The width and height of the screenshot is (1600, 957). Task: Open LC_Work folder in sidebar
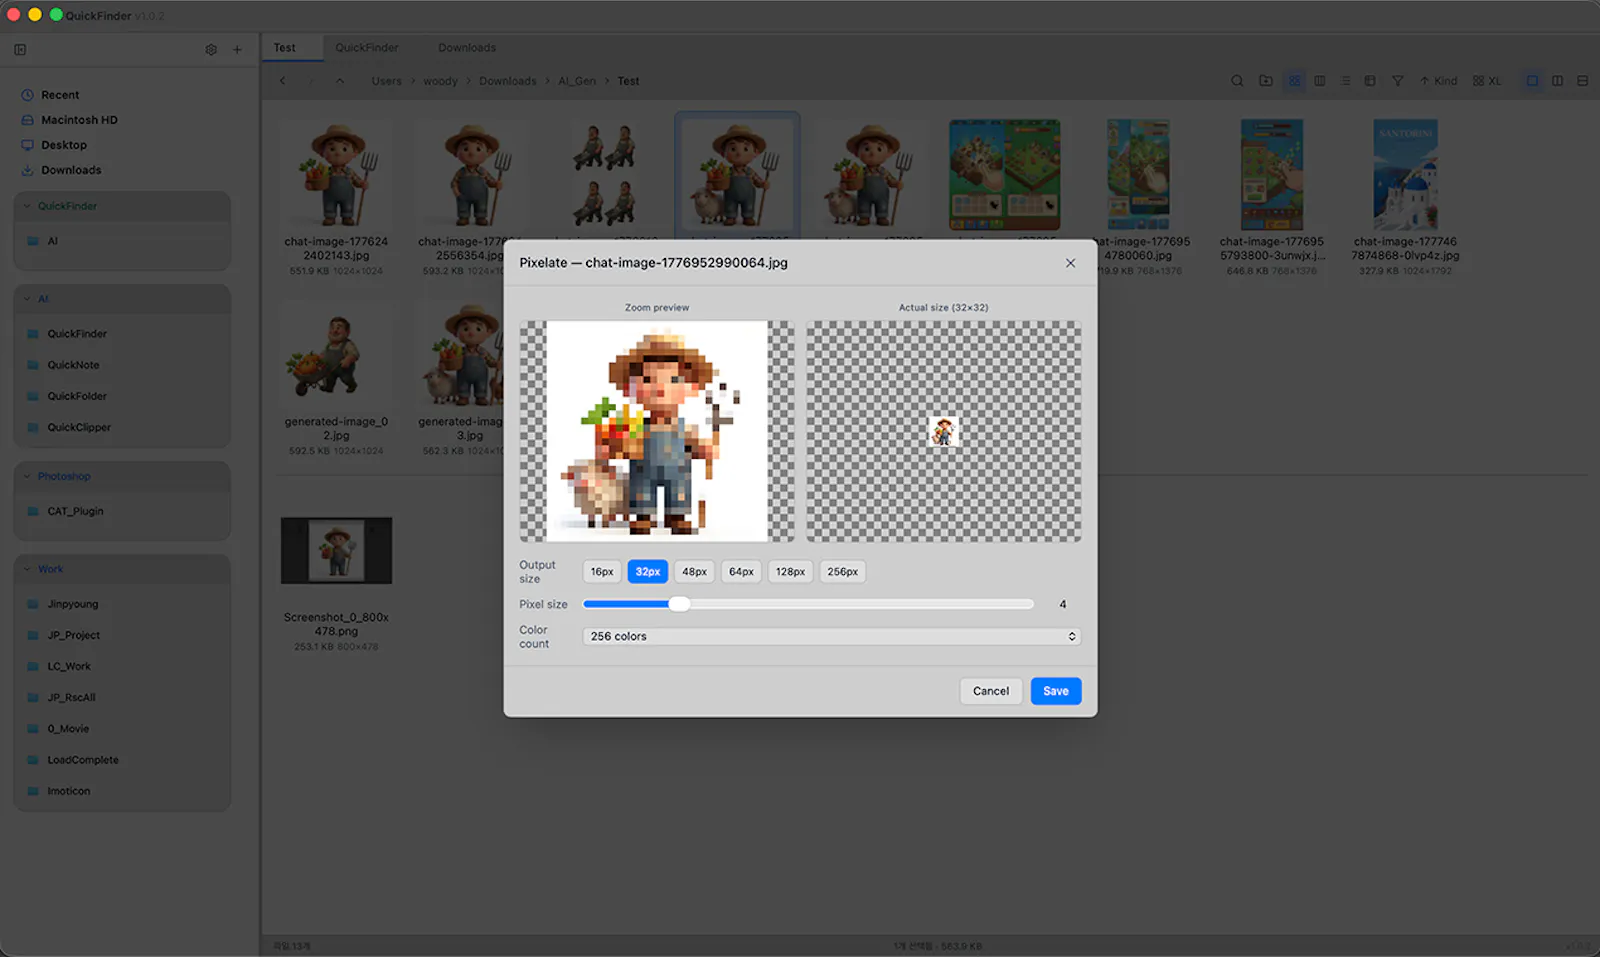[x=68, y=666]
